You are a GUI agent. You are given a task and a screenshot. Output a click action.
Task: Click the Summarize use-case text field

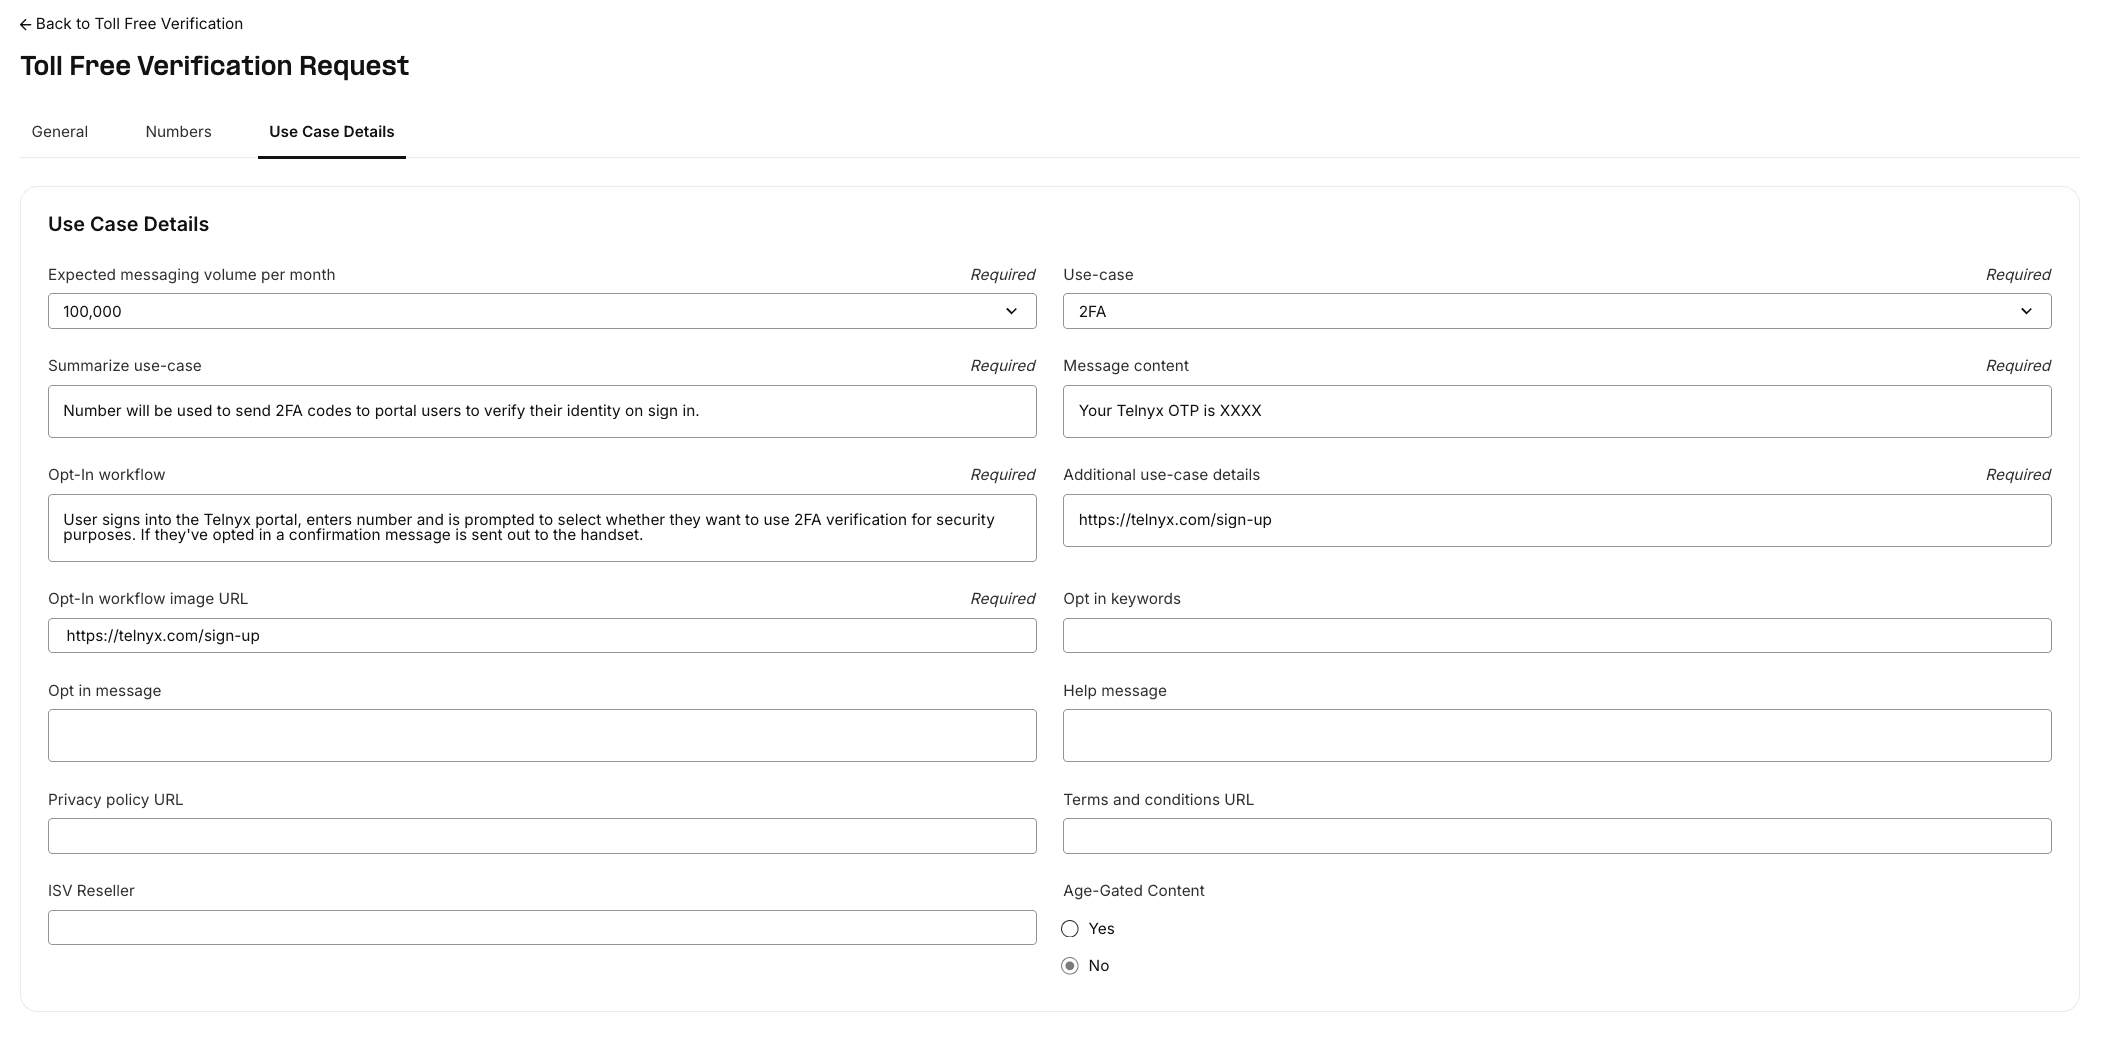pos(541,411)
